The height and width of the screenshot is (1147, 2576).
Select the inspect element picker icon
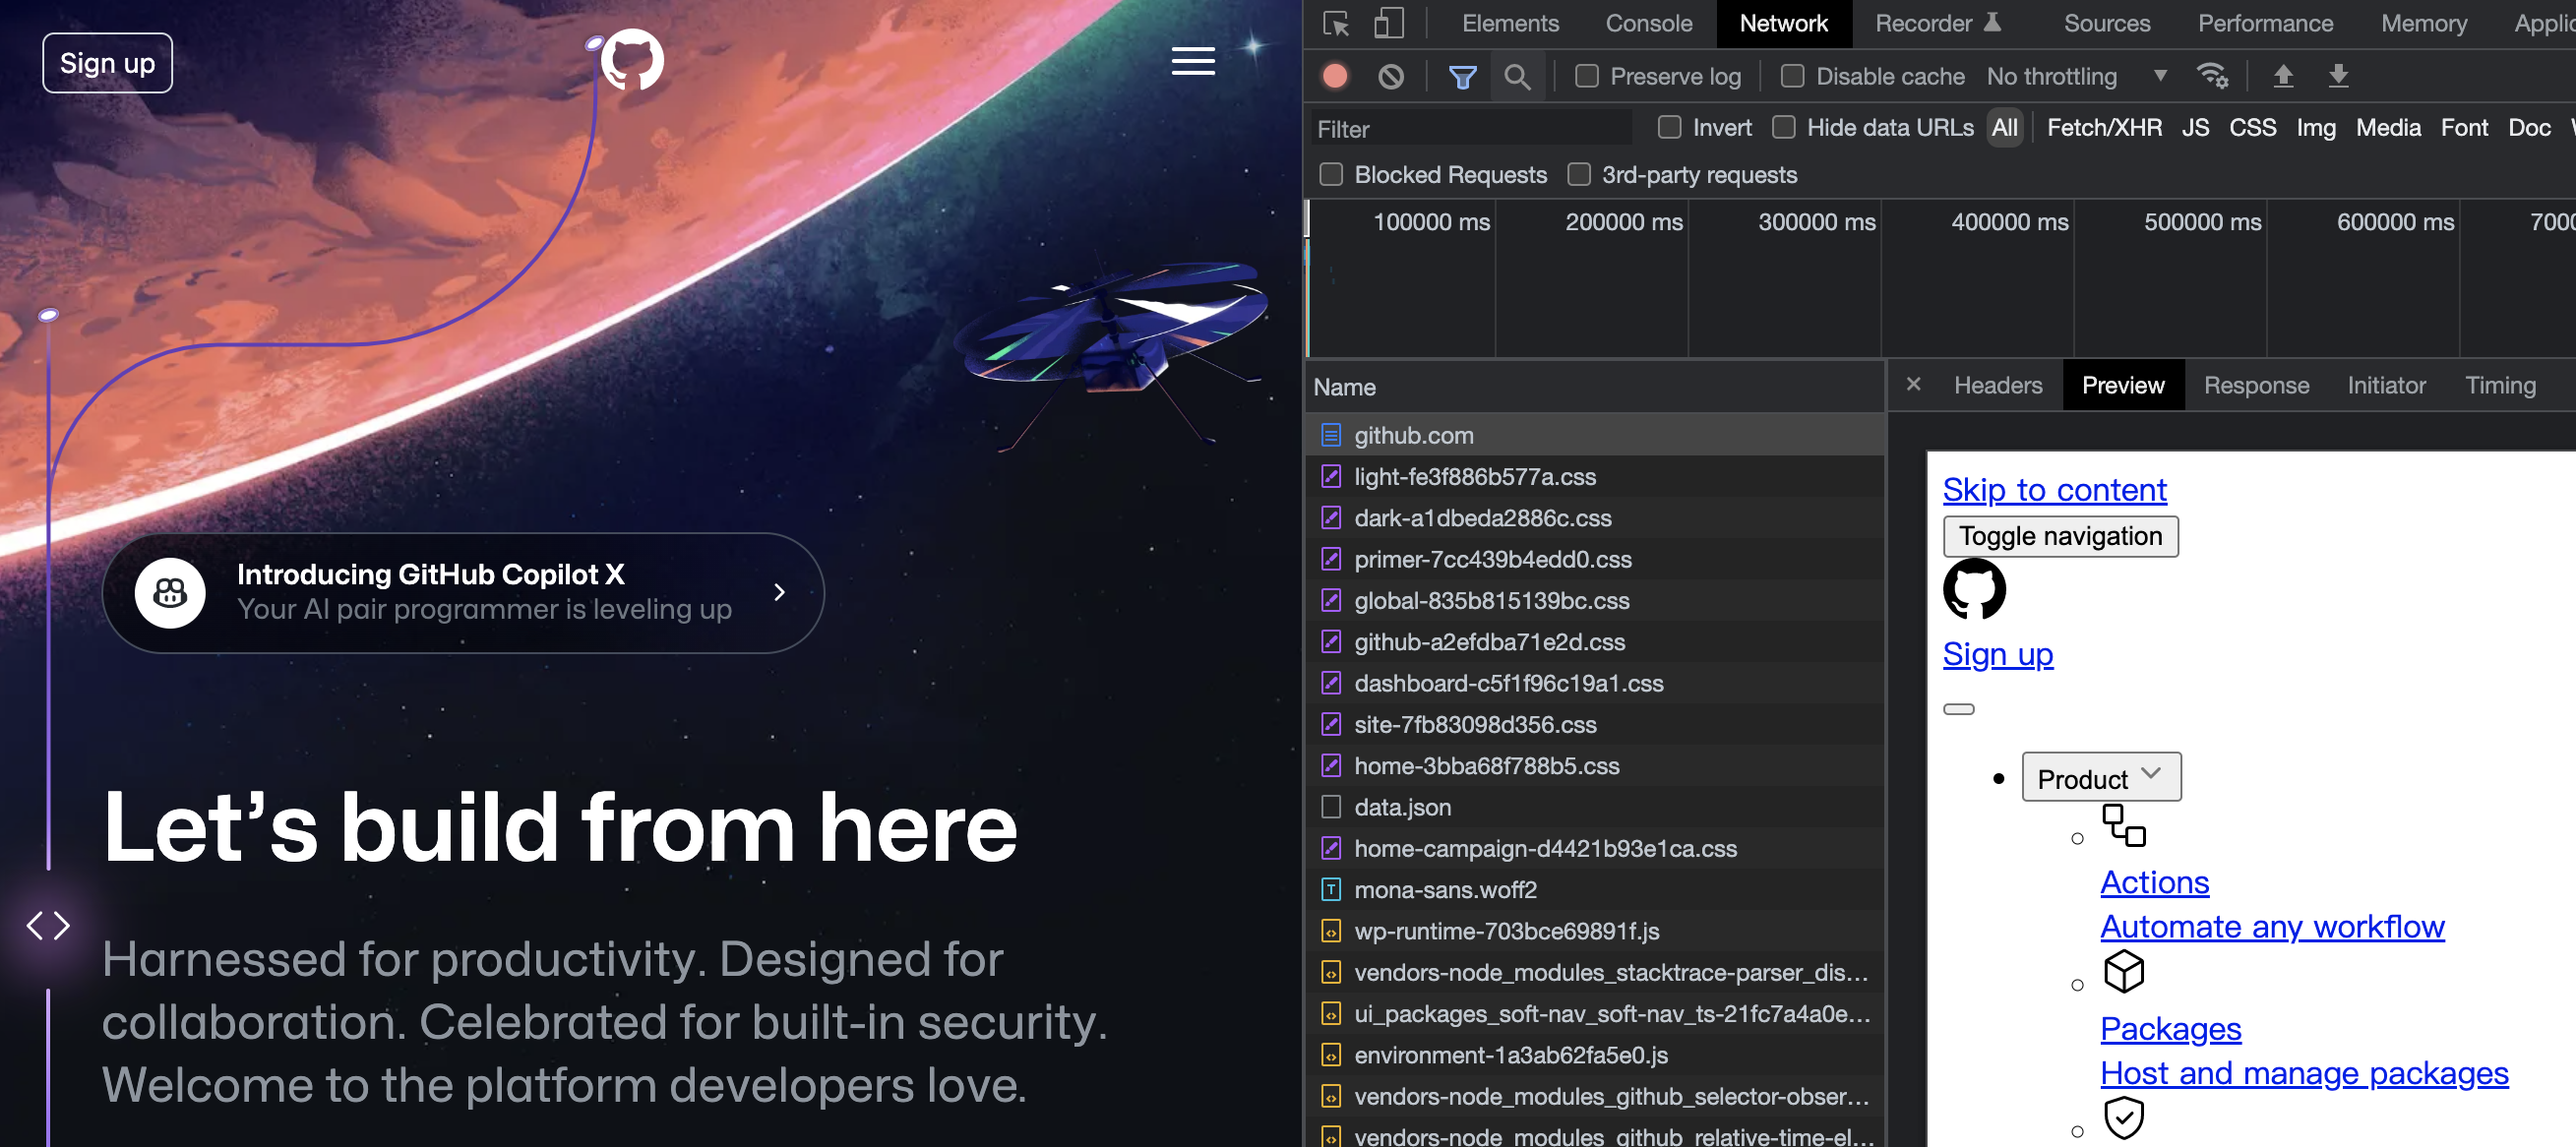click(x=1336, y=23)
